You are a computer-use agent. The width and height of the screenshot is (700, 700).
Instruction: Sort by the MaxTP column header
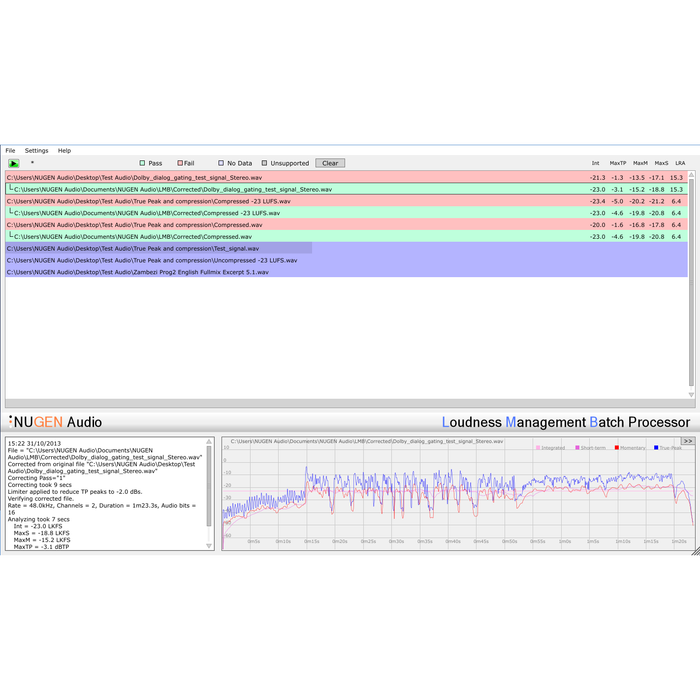(617, 163)
